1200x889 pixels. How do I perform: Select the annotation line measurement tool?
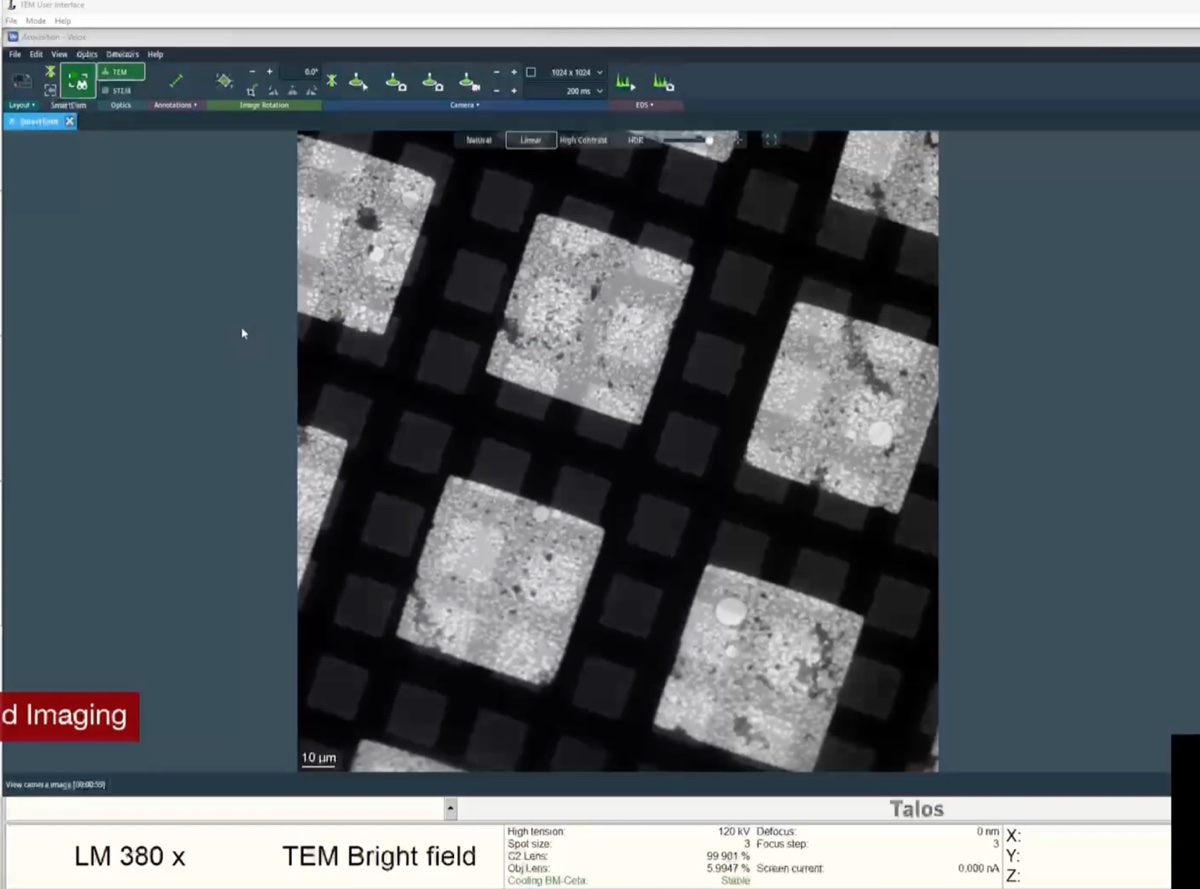pos(176,81)
